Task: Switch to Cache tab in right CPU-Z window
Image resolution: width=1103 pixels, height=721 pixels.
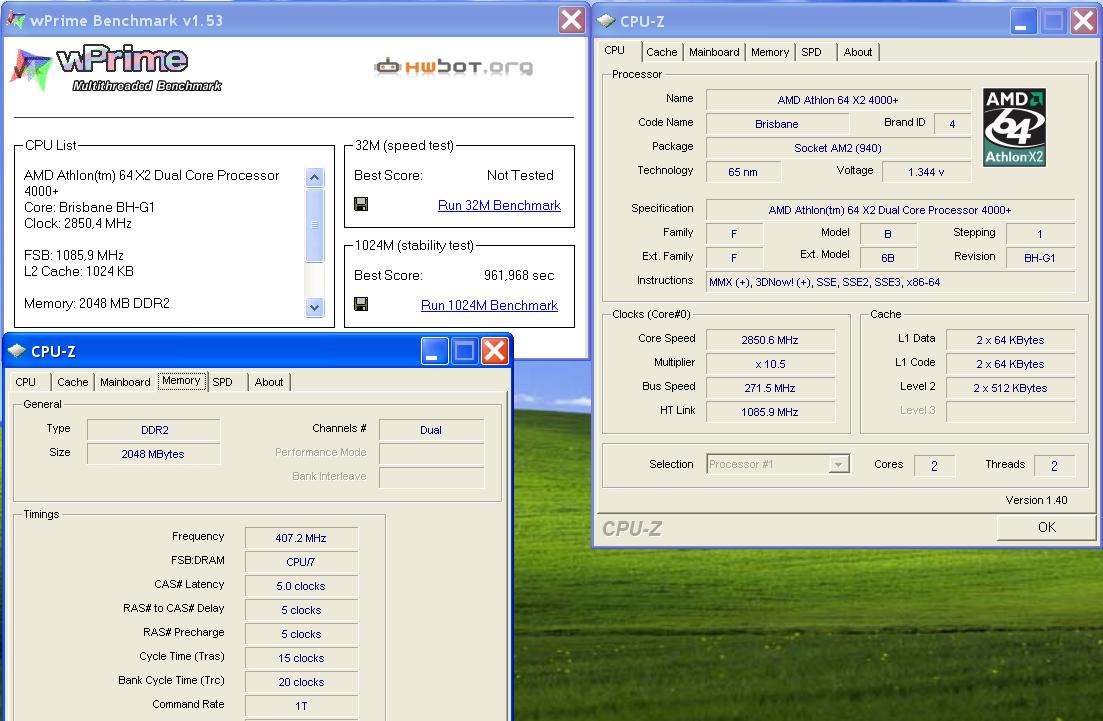Action: point(661,52)
